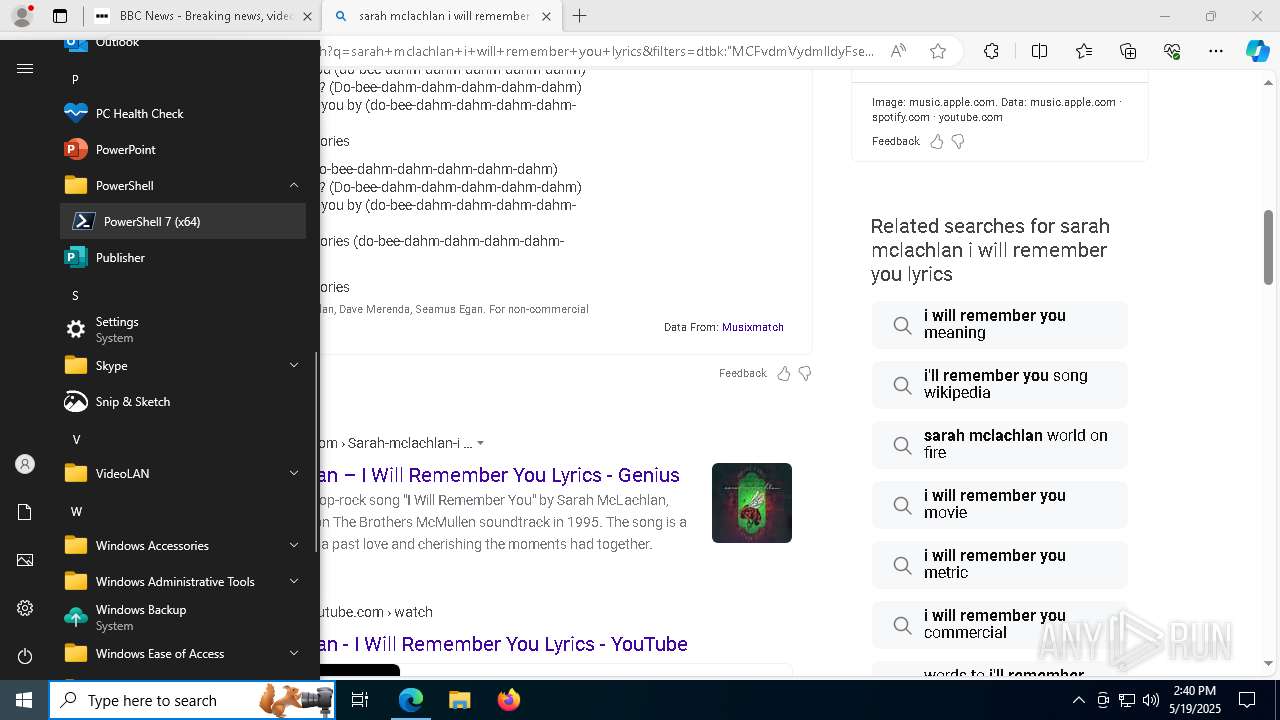Click taskbar search box
This screenshot has width=1280, height=720.
click(x=193, y=700)
